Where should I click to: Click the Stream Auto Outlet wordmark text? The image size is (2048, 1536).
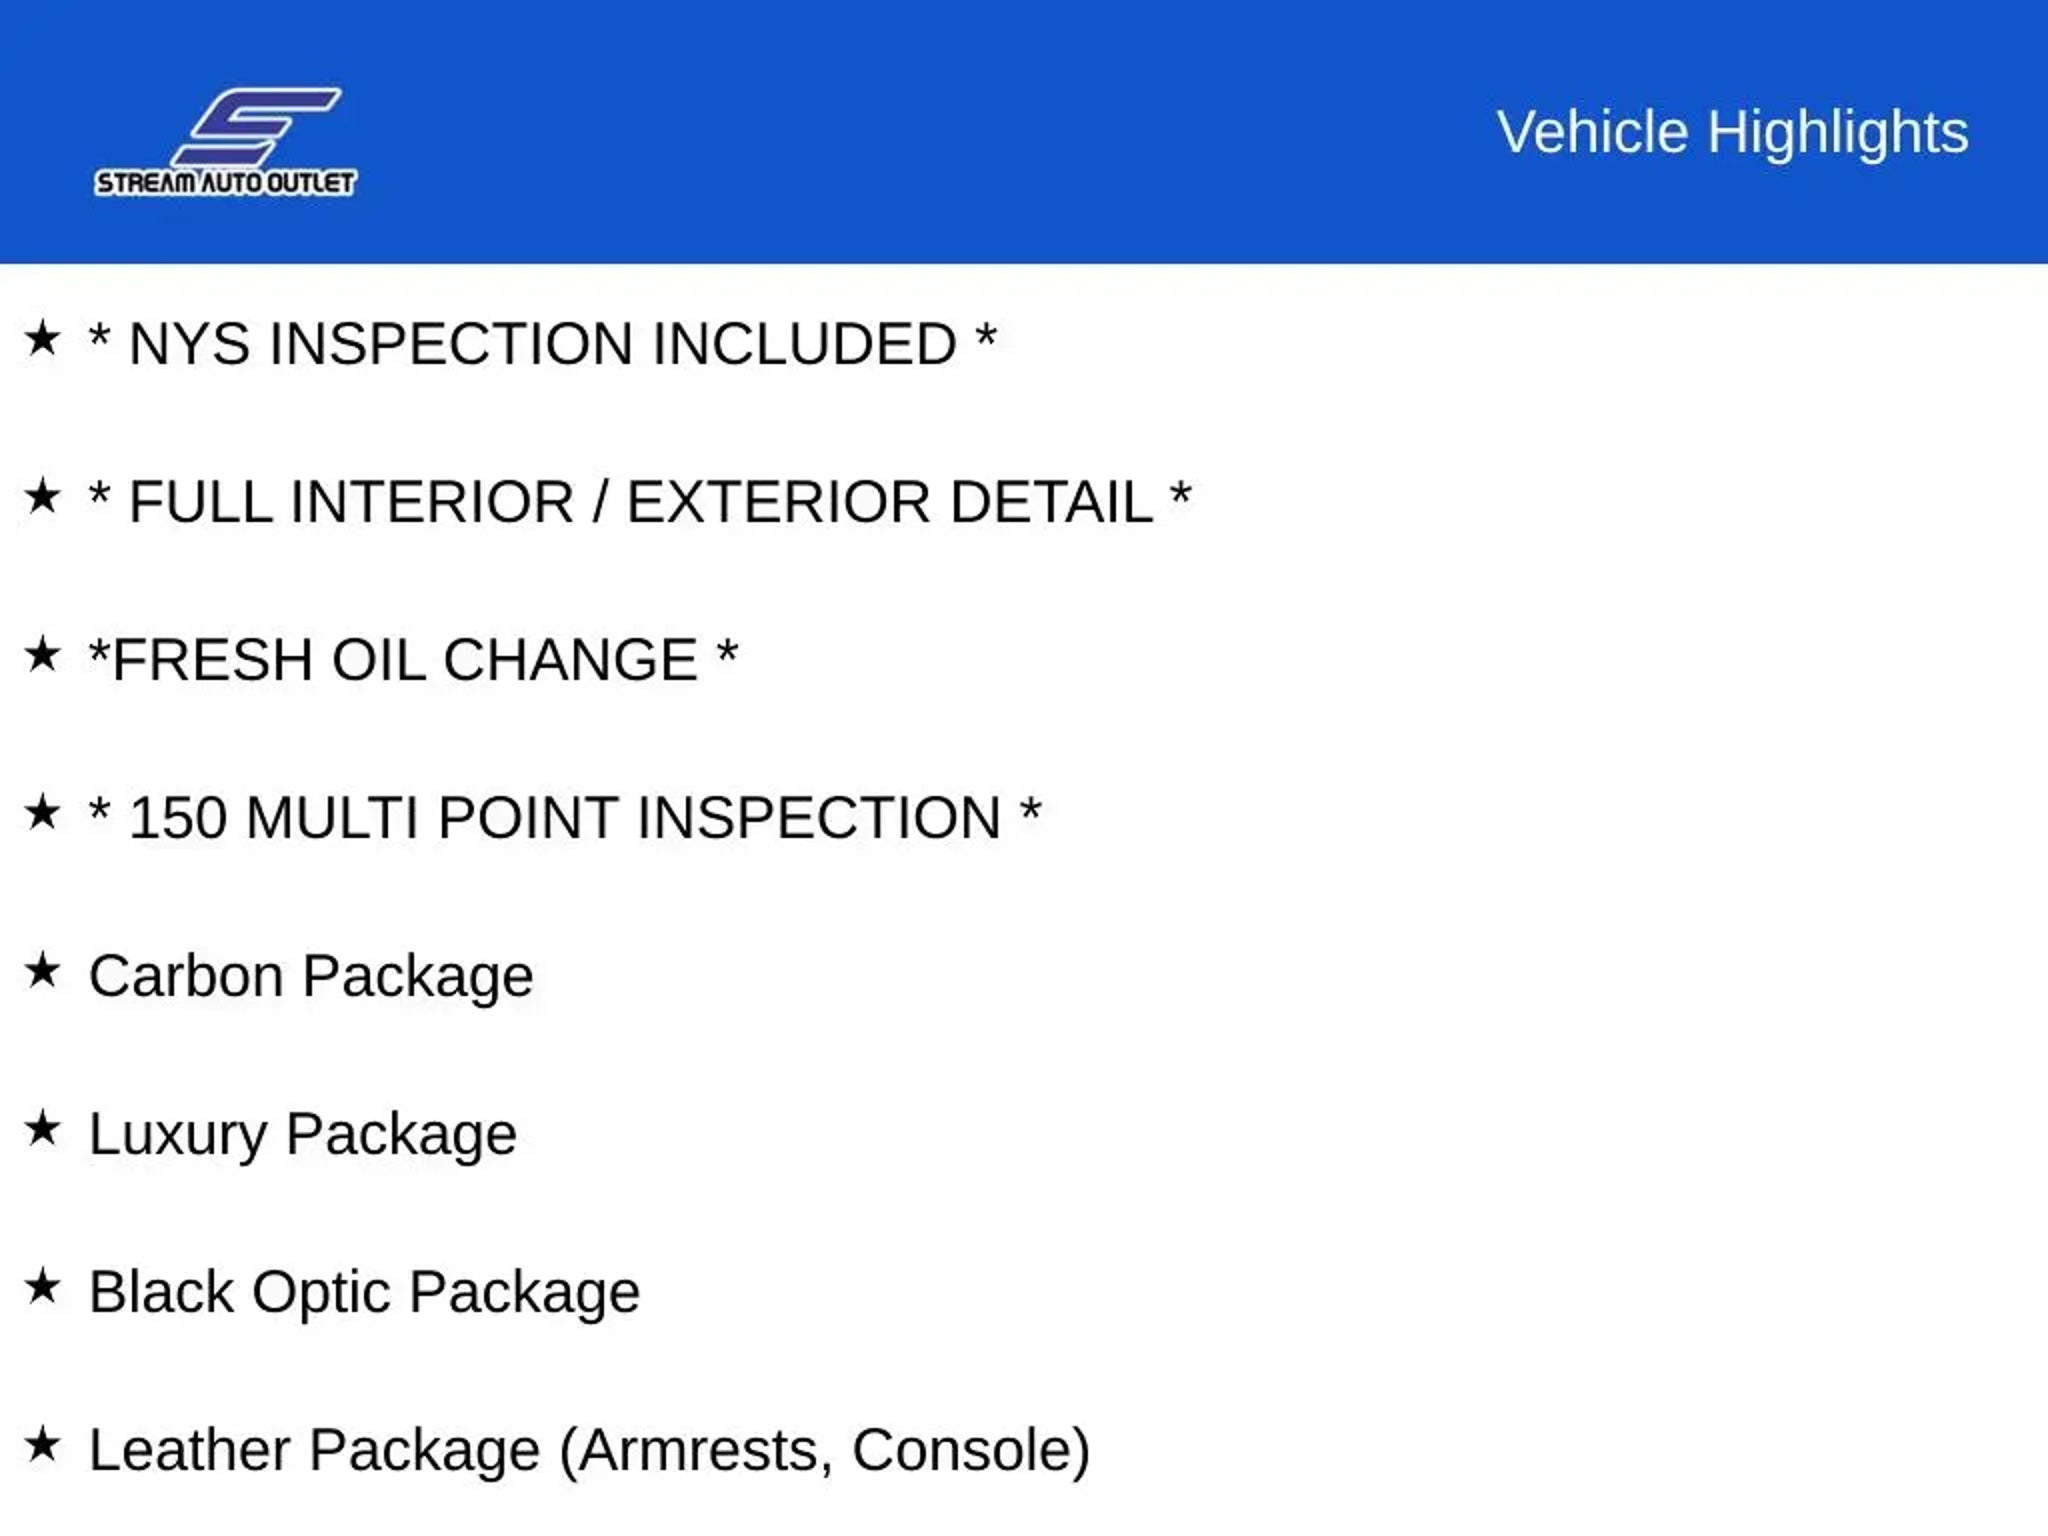point(226,183)
